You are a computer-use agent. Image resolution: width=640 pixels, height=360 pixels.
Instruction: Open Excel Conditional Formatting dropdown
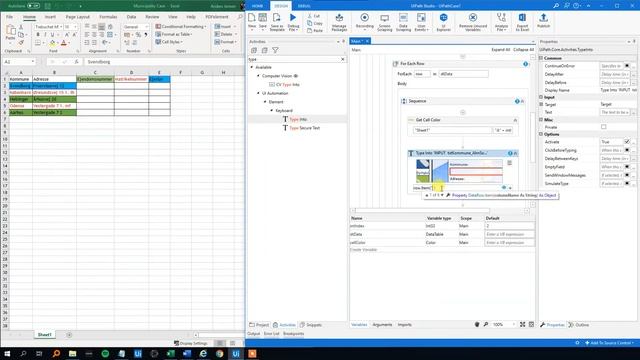pyautogui.click(x=181, y=27)
